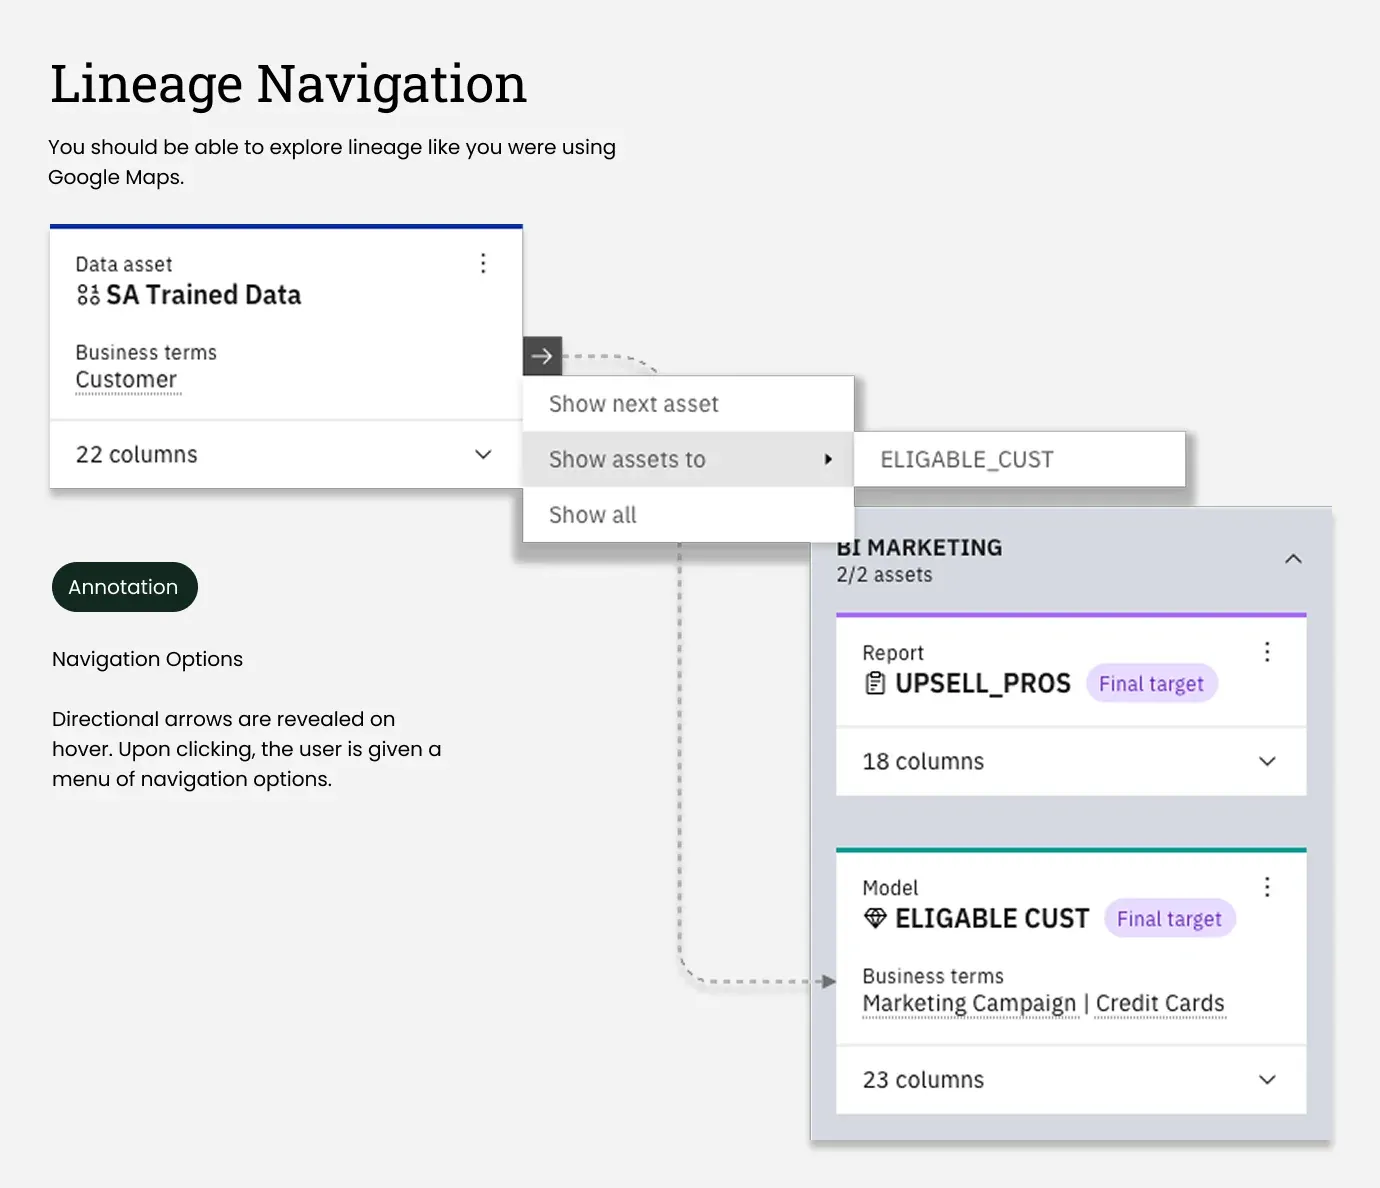Click the Final target tag on UPSELL_PROS
Image resolution: width=1380 pixels, height=1188 pixels.
point(1152,684)
